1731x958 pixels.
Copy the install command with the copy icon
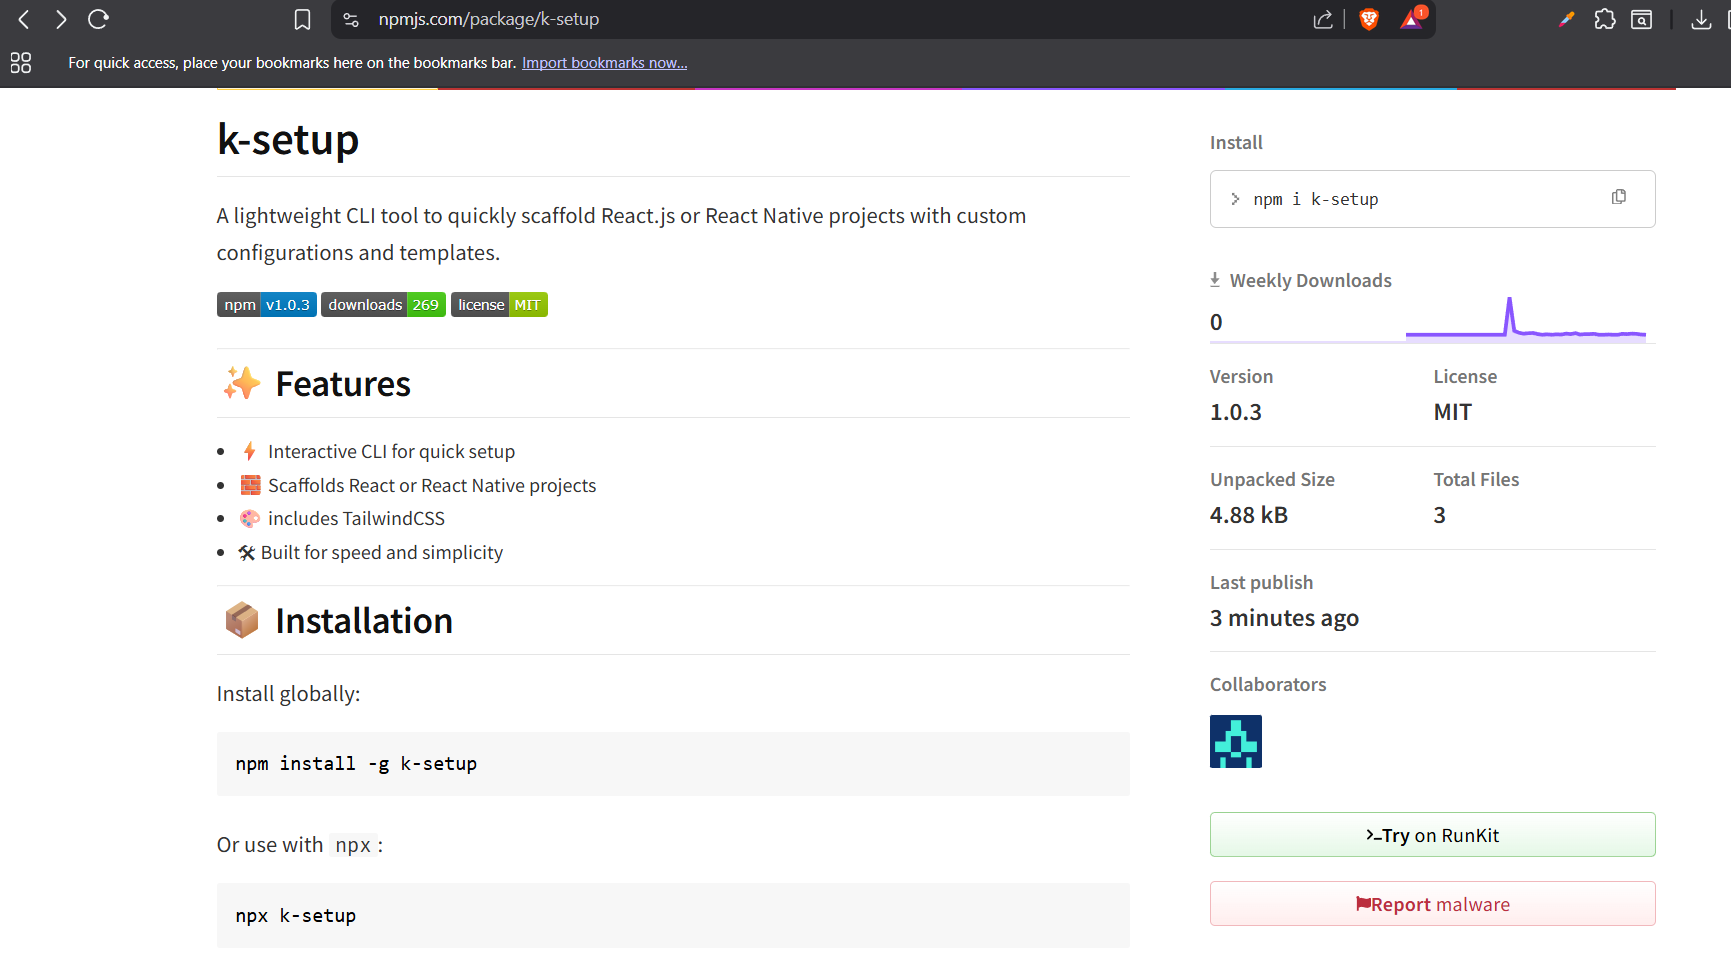tap(1619, 197)
